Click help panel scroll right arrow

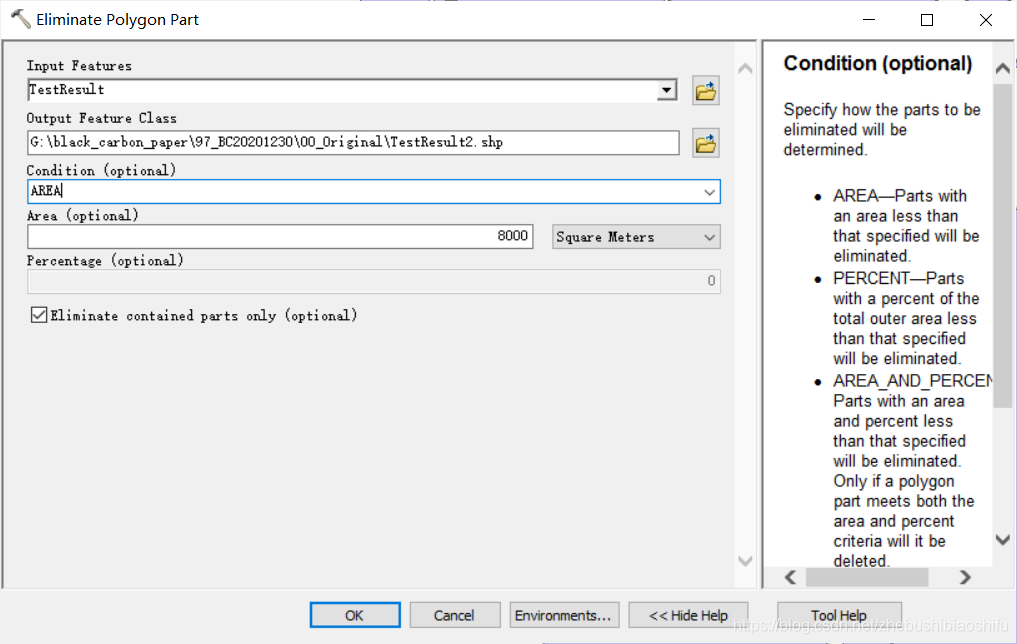(x=965, y=577)
